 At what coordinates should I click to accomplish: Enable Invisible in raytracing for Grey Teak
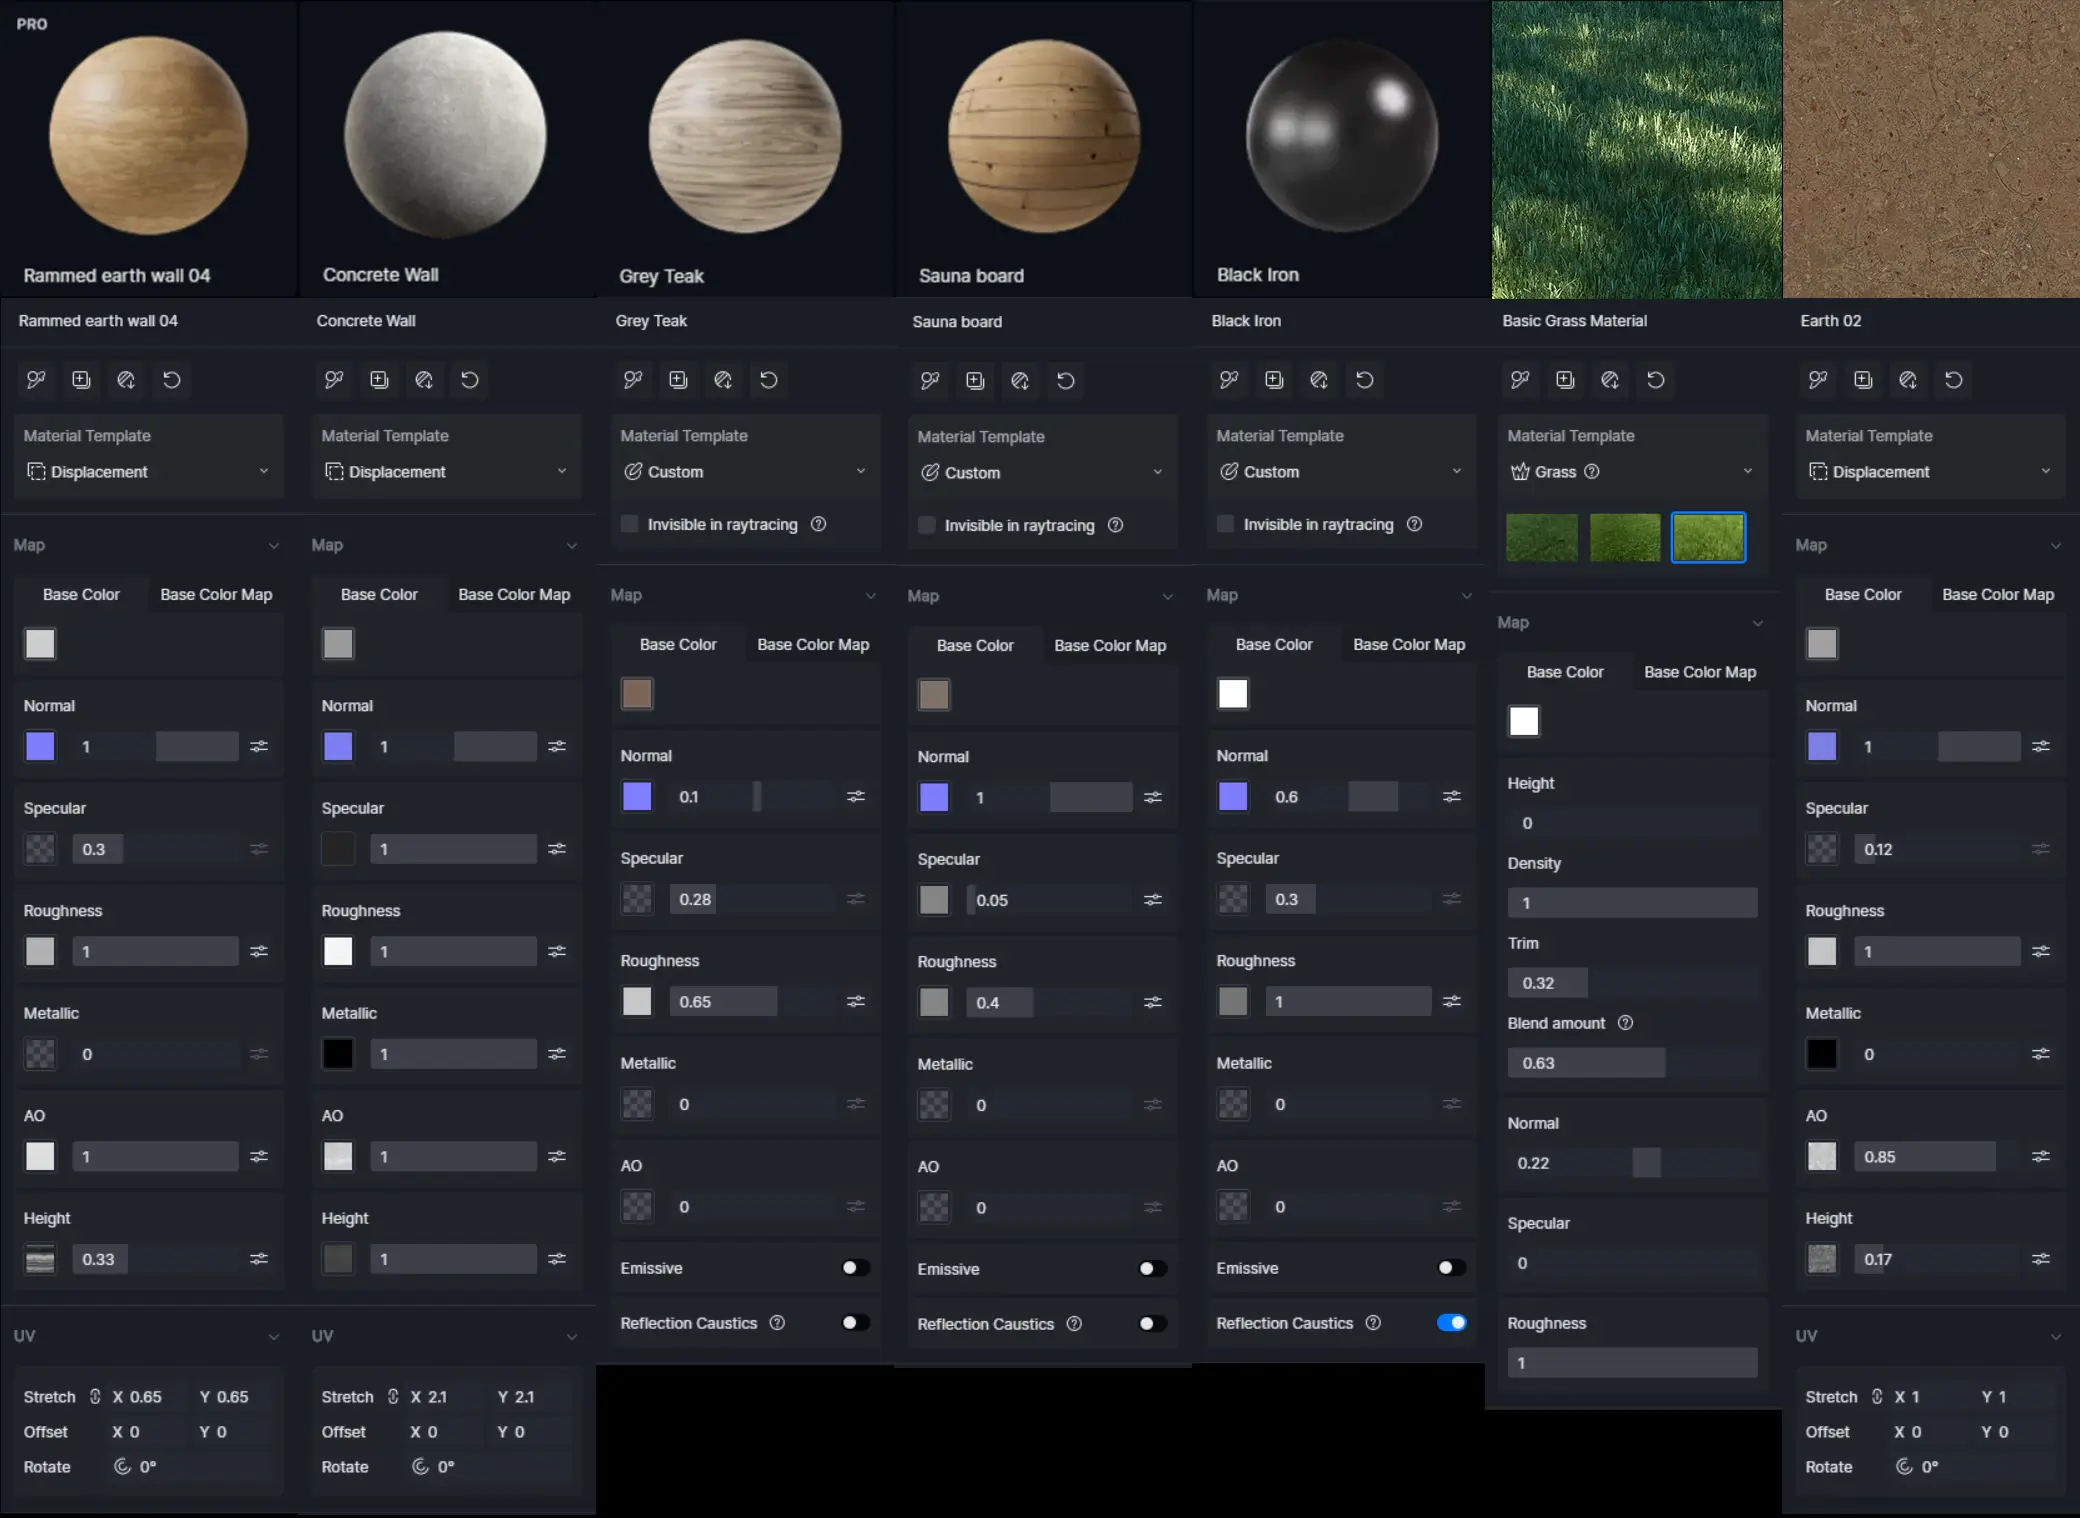point(630,524)
